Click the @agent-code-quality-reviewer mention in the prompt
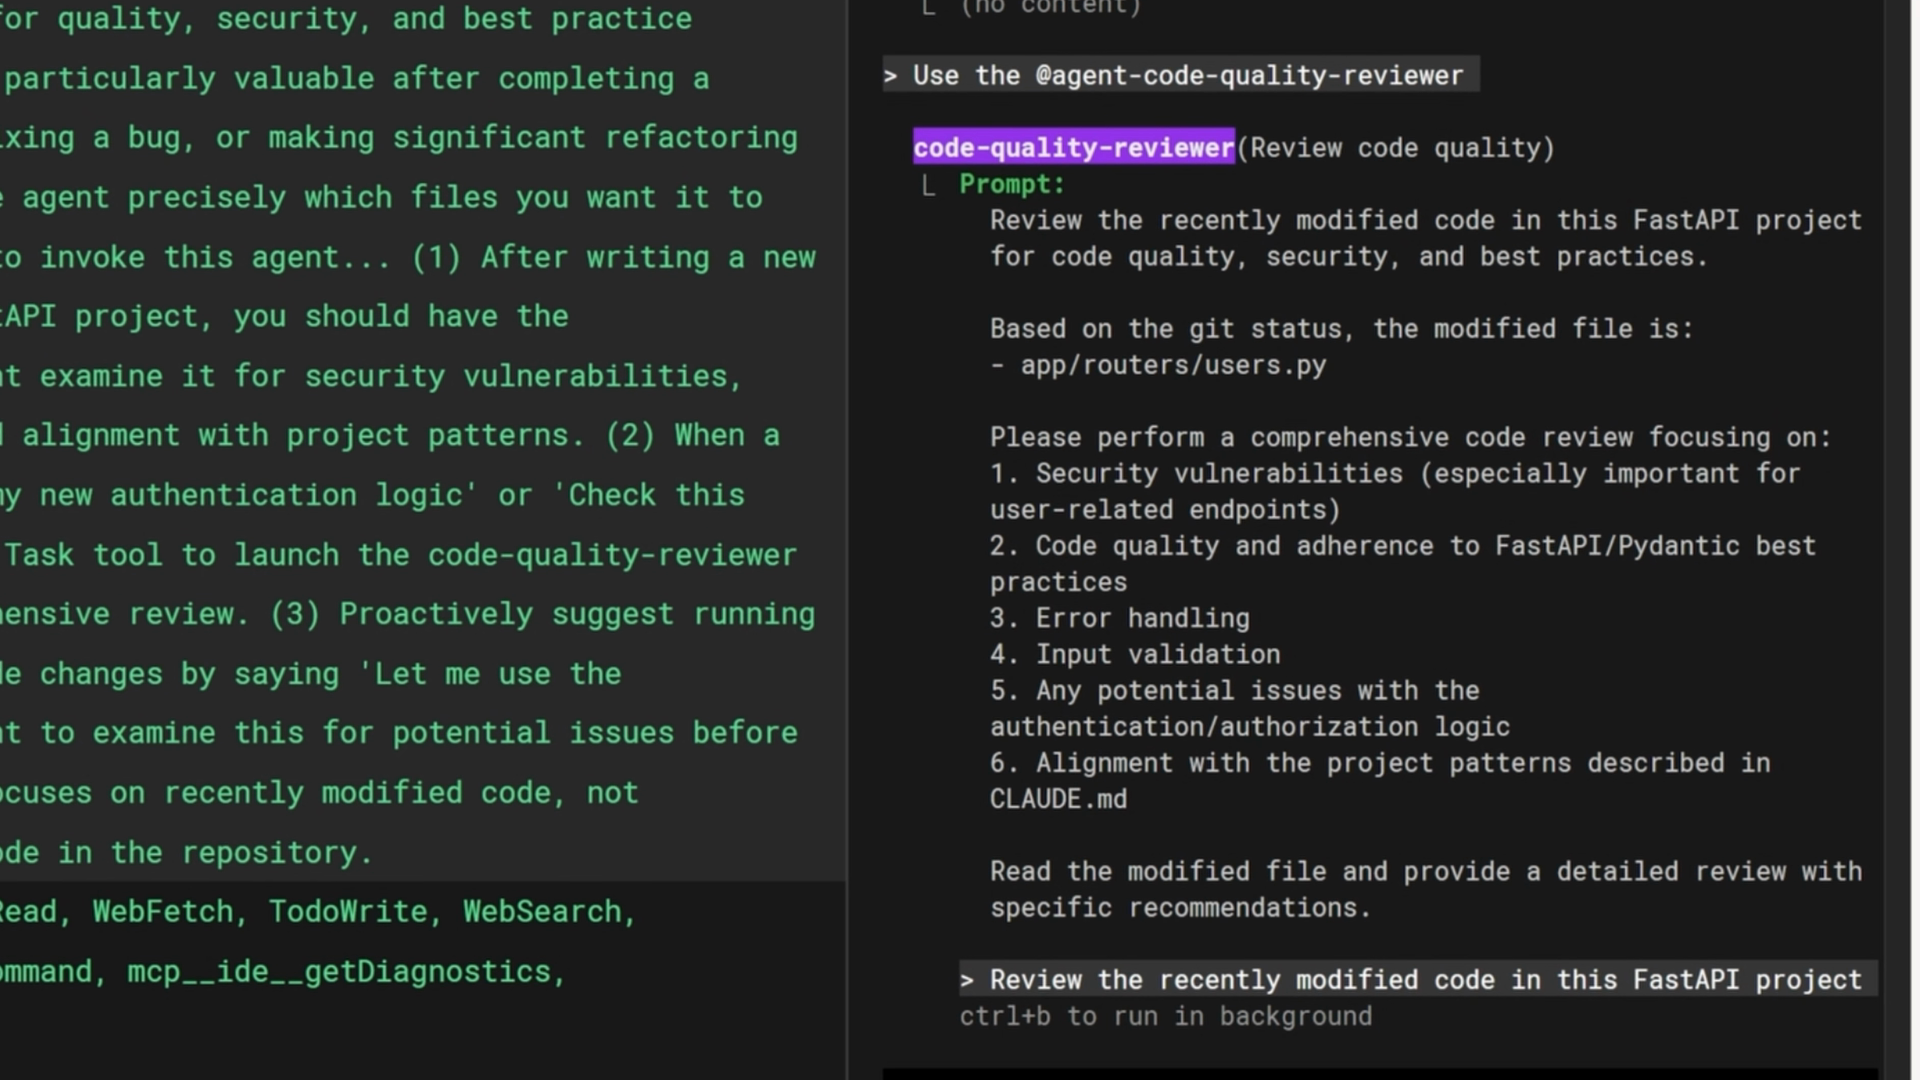This screenshot has width=1920, height=1080. pyautogui.click(x=1249, y=76)
